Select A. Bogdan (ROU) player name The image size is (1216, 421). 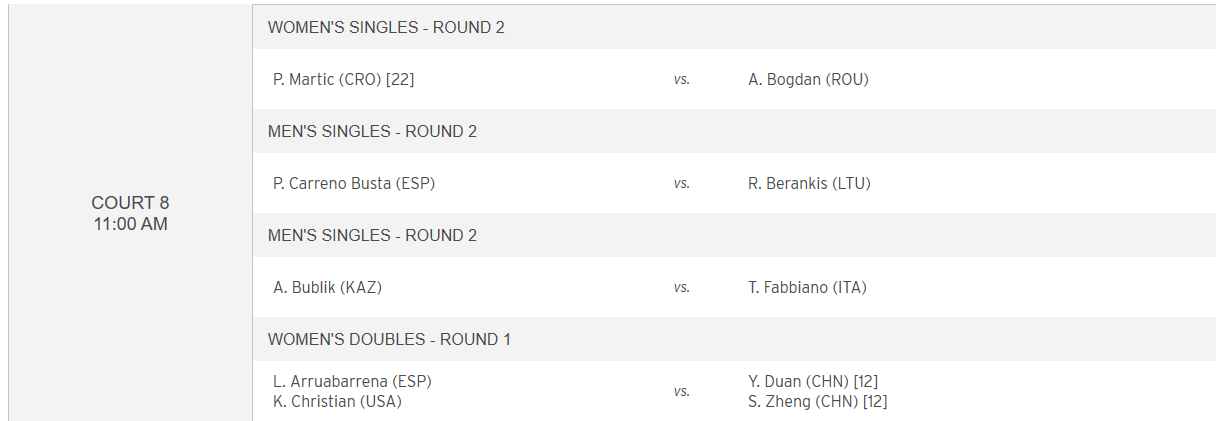pyautogui.click(x=808, y=80)
